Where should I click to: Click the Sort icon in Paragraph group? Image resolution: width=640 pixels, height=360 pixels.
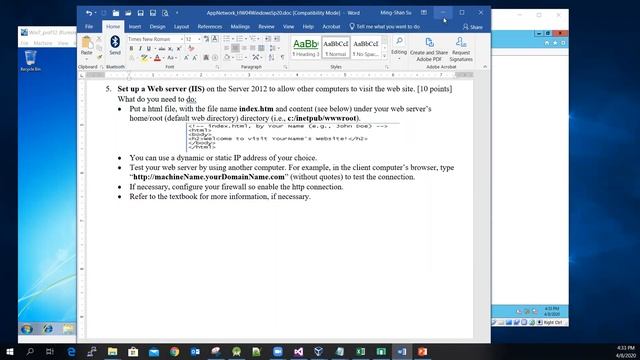tap(271, 58)
